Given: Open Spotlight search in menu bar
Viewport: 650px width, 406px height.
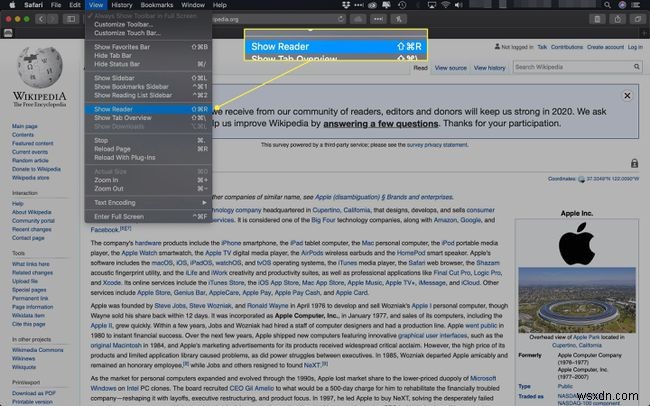Looking at the screenshot, I should click(x=607, y=5).
